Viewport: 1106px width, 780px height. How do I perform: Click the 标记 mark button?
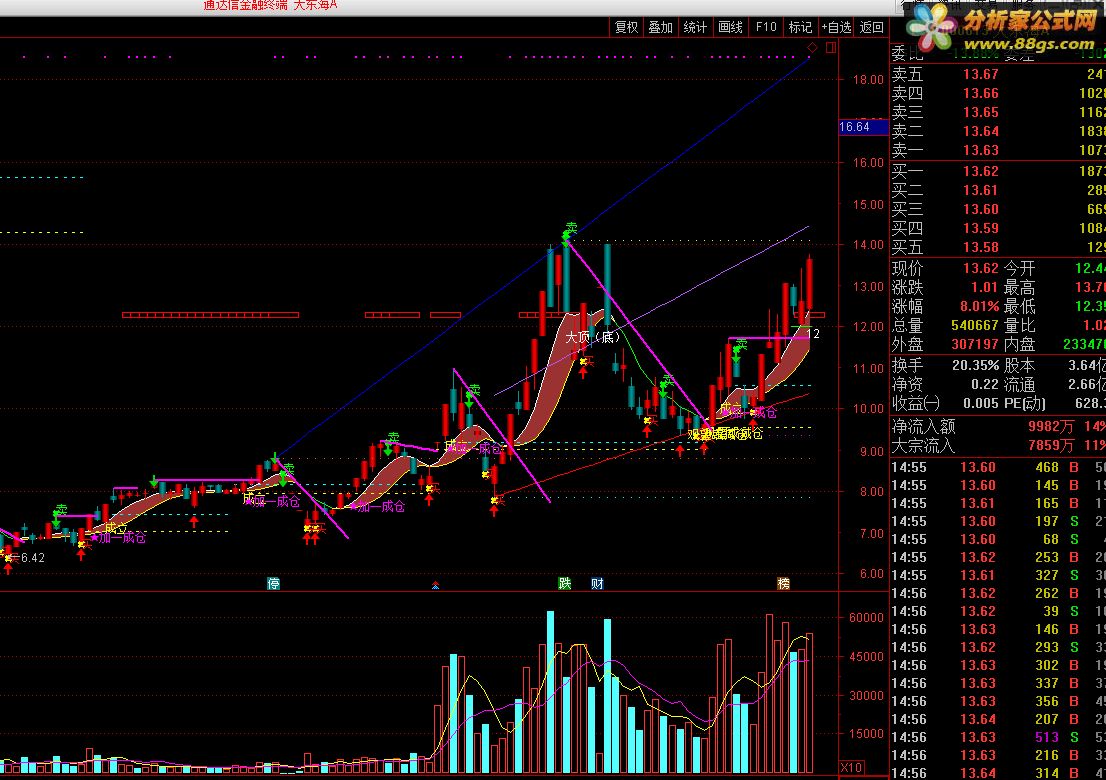pyautogui.click(x=801, y=27)
